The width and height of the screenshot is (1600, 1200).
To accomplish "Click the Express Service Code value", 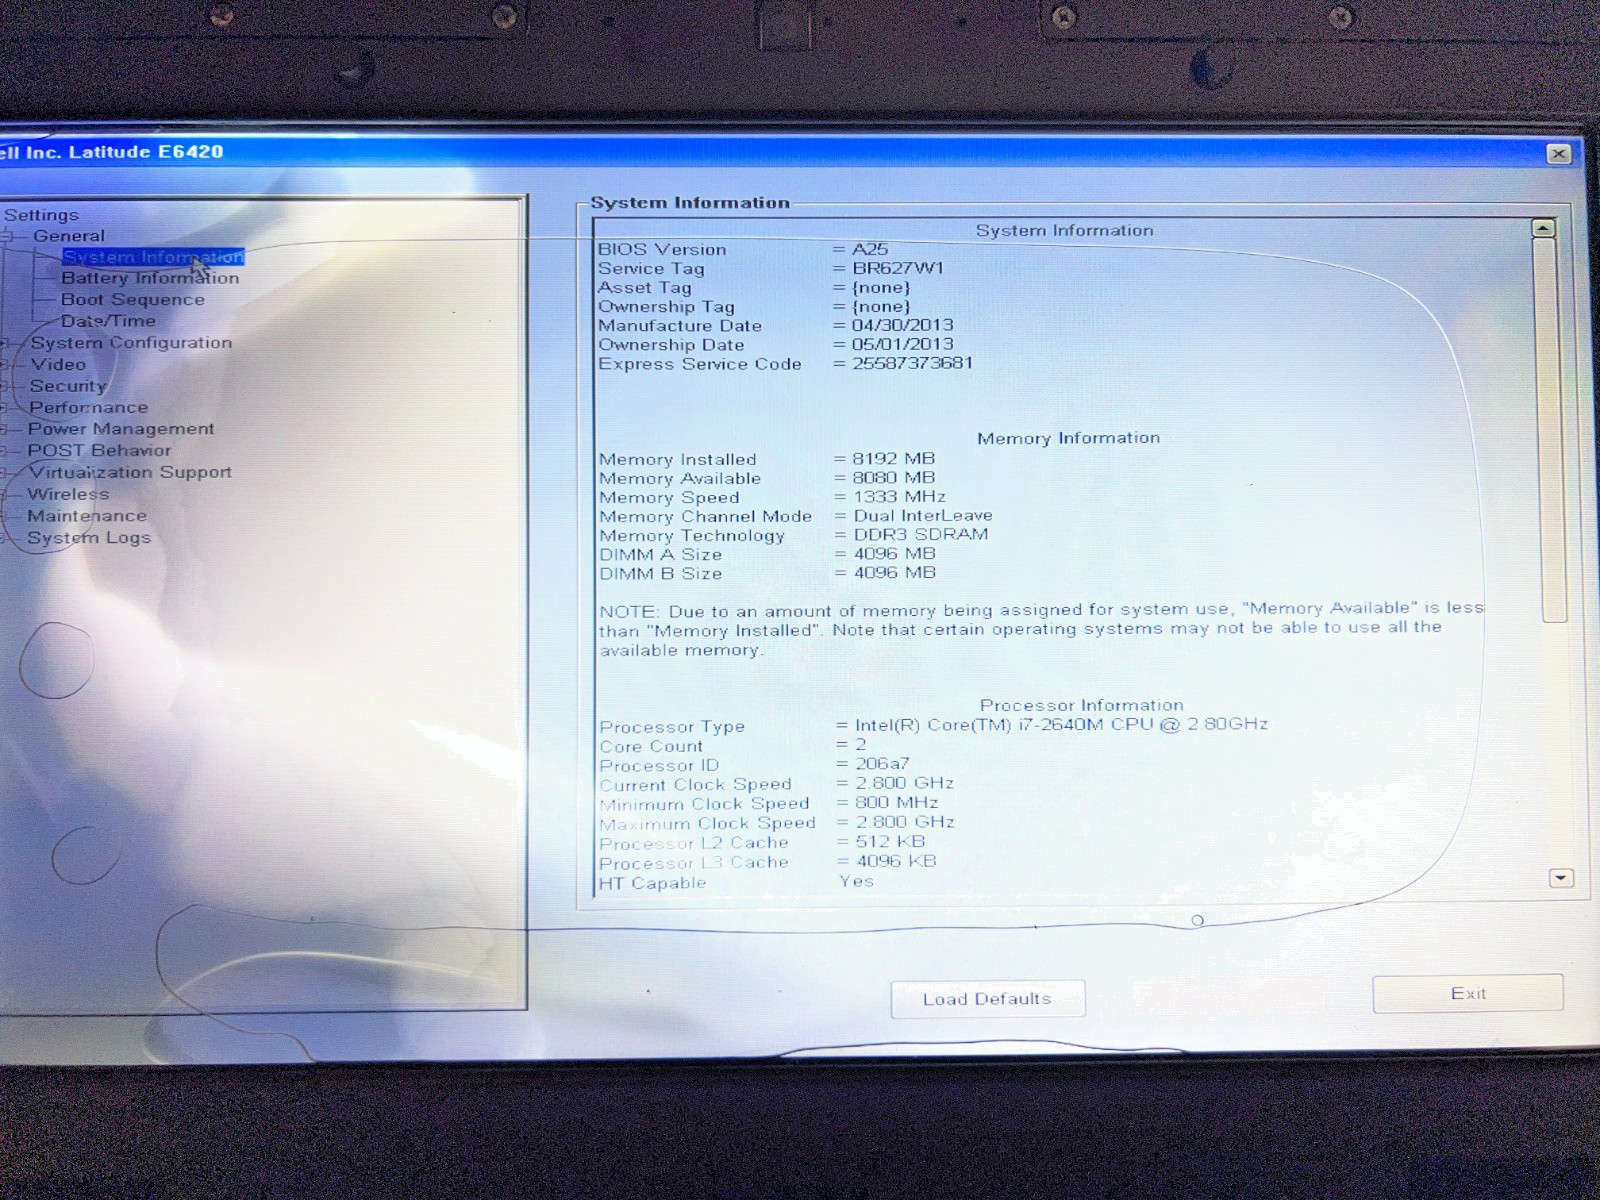I will tap(912, 363).
